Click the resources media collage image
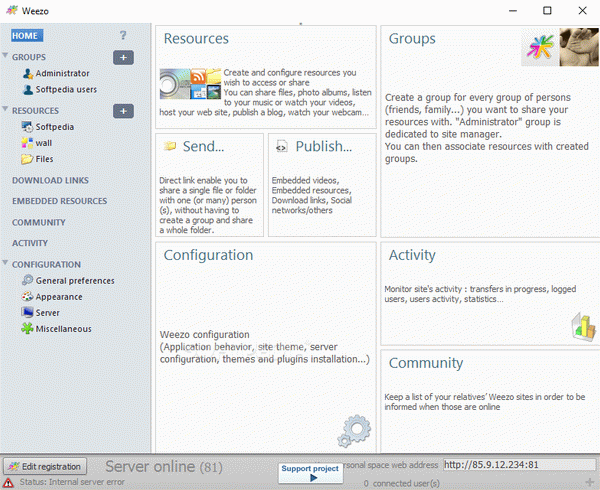The width and height of the screenshot is (600, 490). [x=190, y=84]
